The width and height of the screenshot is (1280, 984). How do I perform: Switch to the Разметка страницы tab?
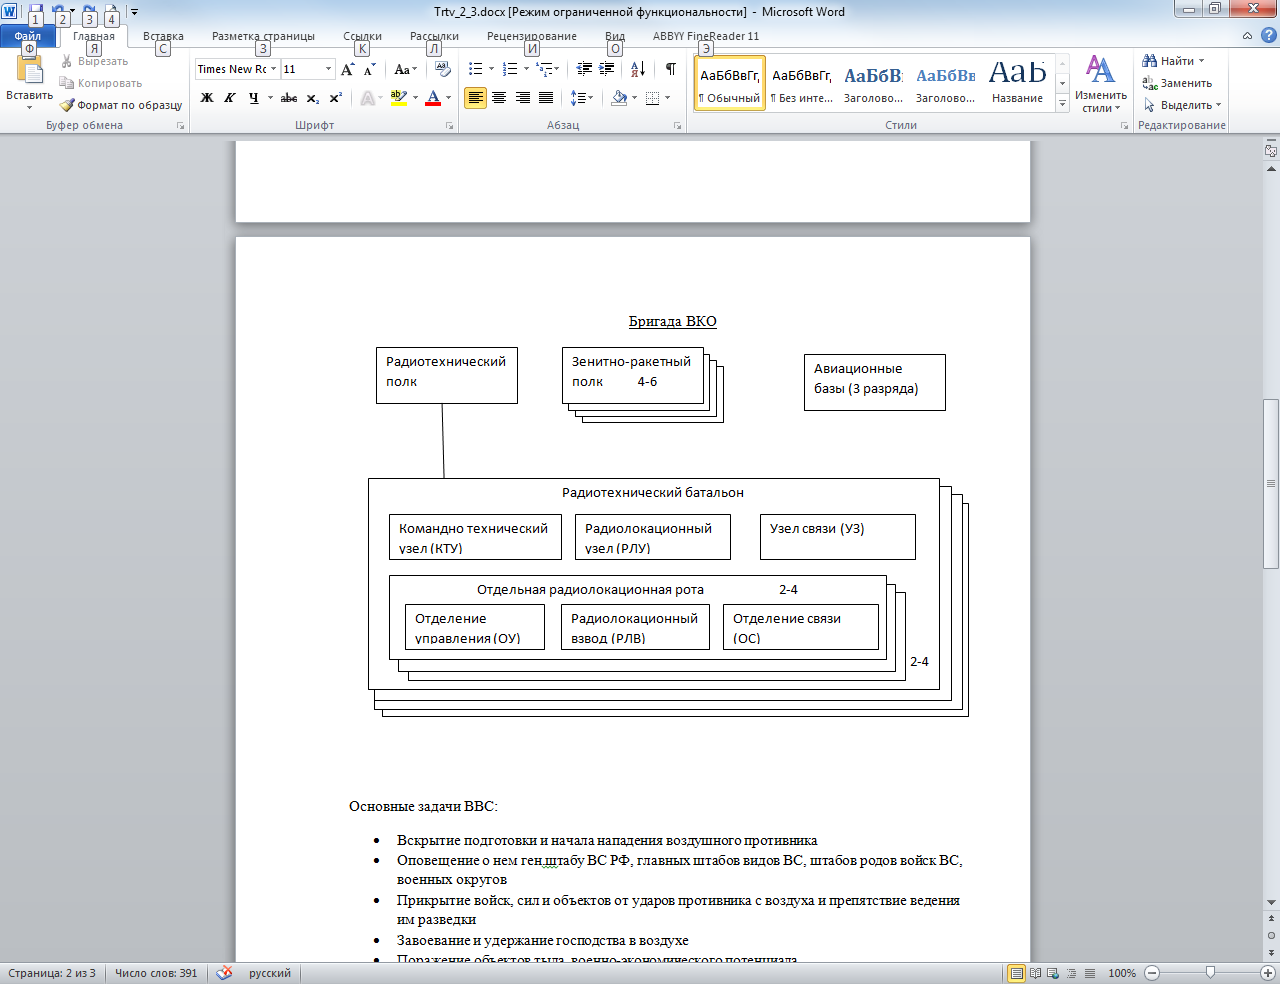coord(263,36)
